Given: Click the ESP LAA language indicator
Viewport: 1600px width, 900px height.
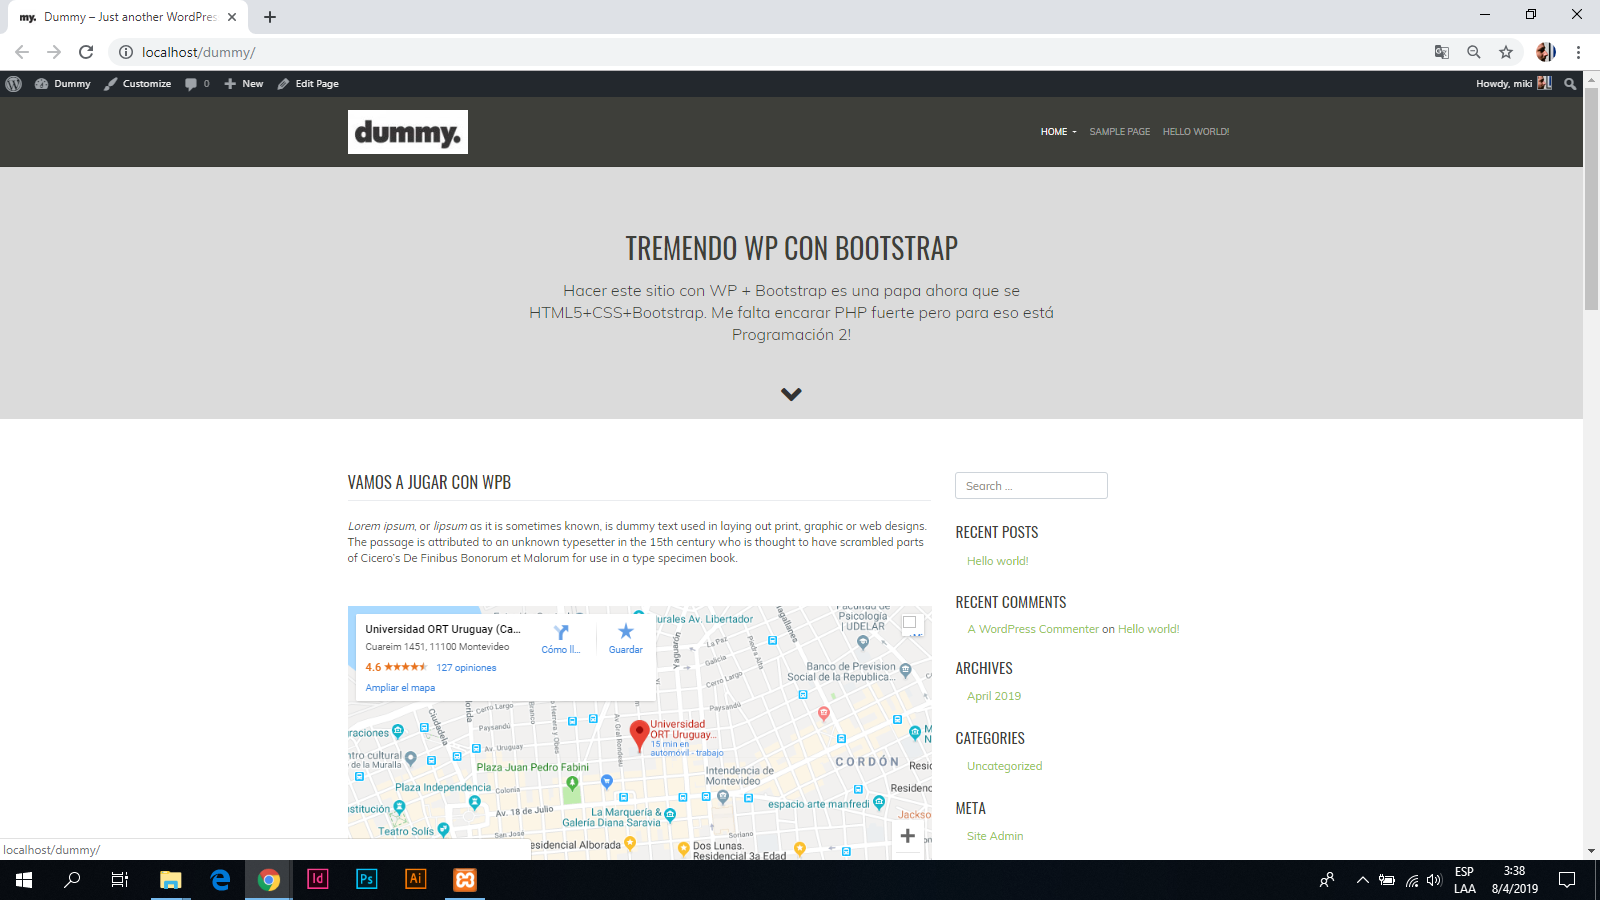Looking at the screenshot, I should pos(1465,880).
